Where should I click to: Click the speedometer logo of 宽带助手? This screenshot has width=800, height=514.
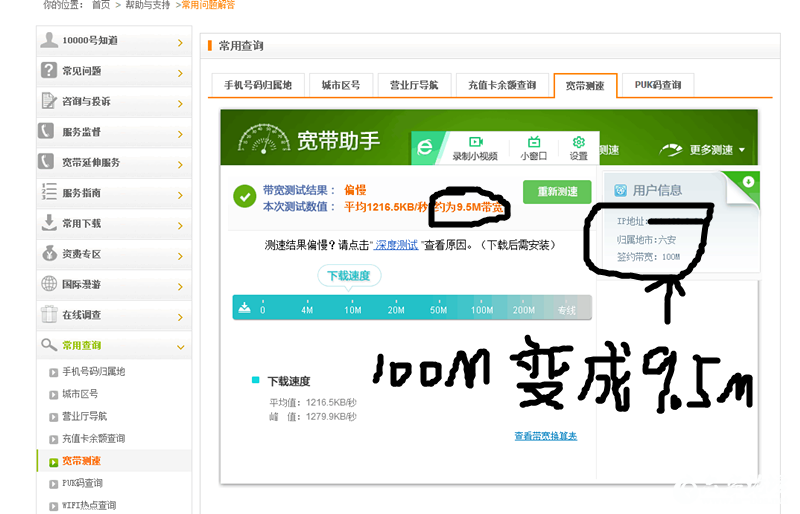click(x=264, y=139)
